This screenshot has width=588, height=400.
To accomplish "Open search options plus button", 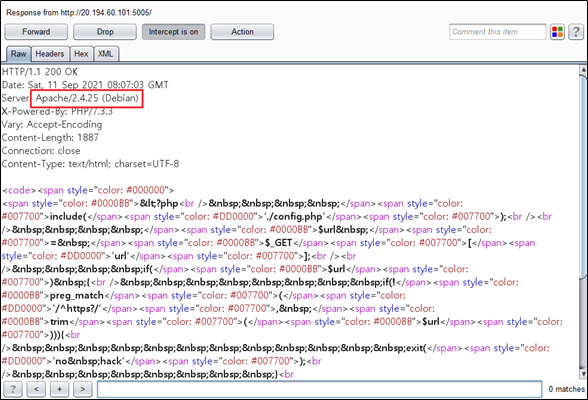I will (59, 389).
